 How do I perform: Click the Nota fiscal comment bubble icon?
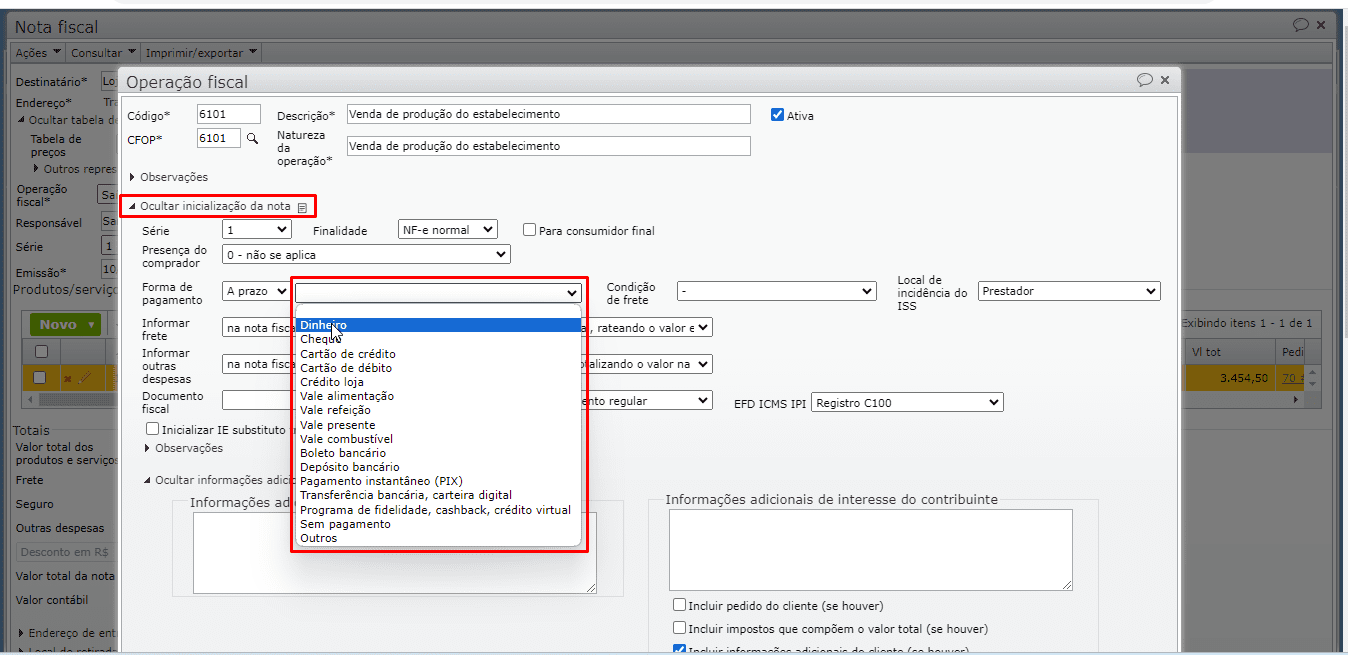(x=1300, y=25)
